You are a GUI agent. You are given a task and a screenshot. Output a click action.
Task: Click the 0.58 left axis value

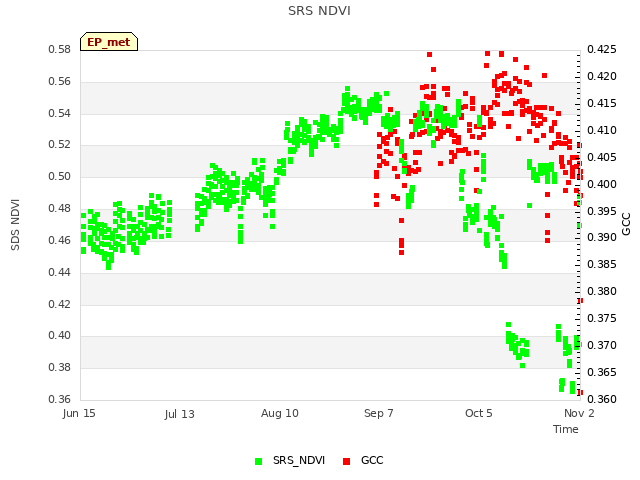tap(60, 49)
